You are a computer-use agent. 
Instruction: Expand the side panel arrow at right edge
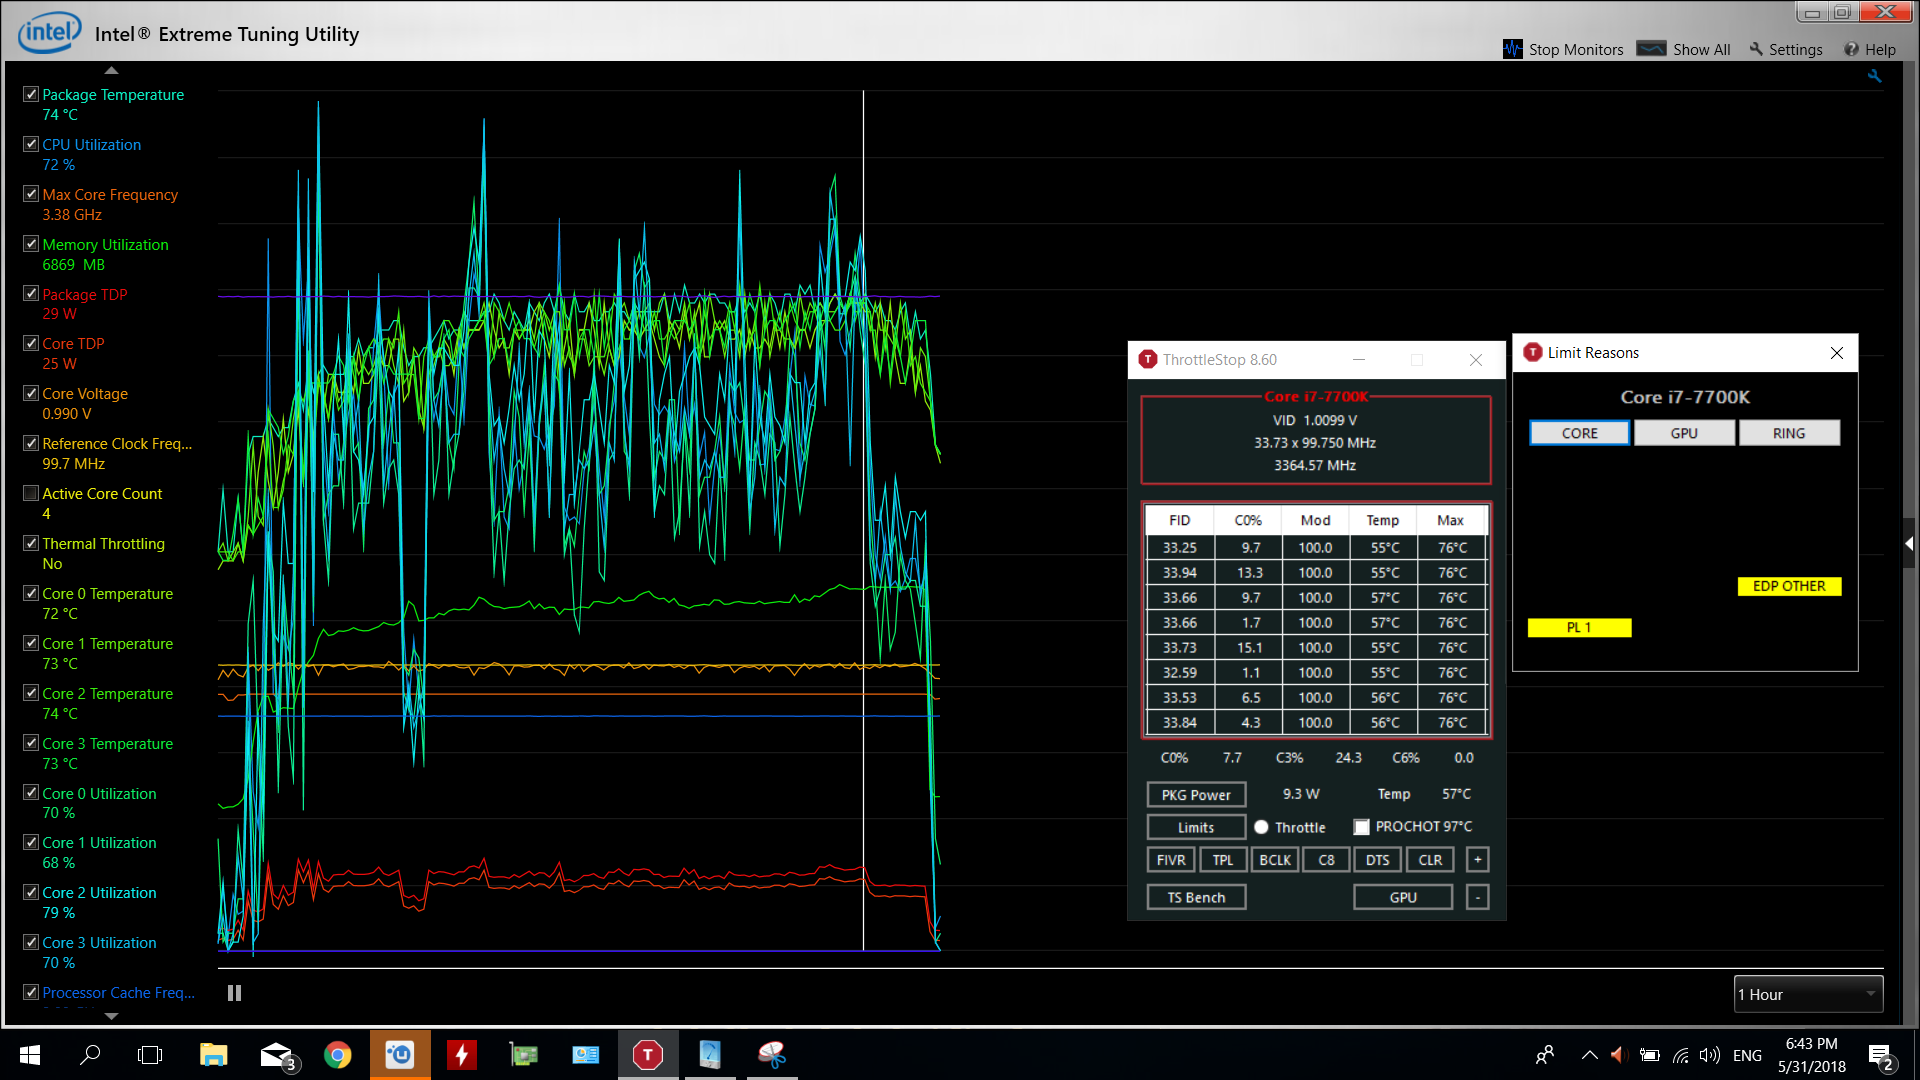pos(1909,543)
